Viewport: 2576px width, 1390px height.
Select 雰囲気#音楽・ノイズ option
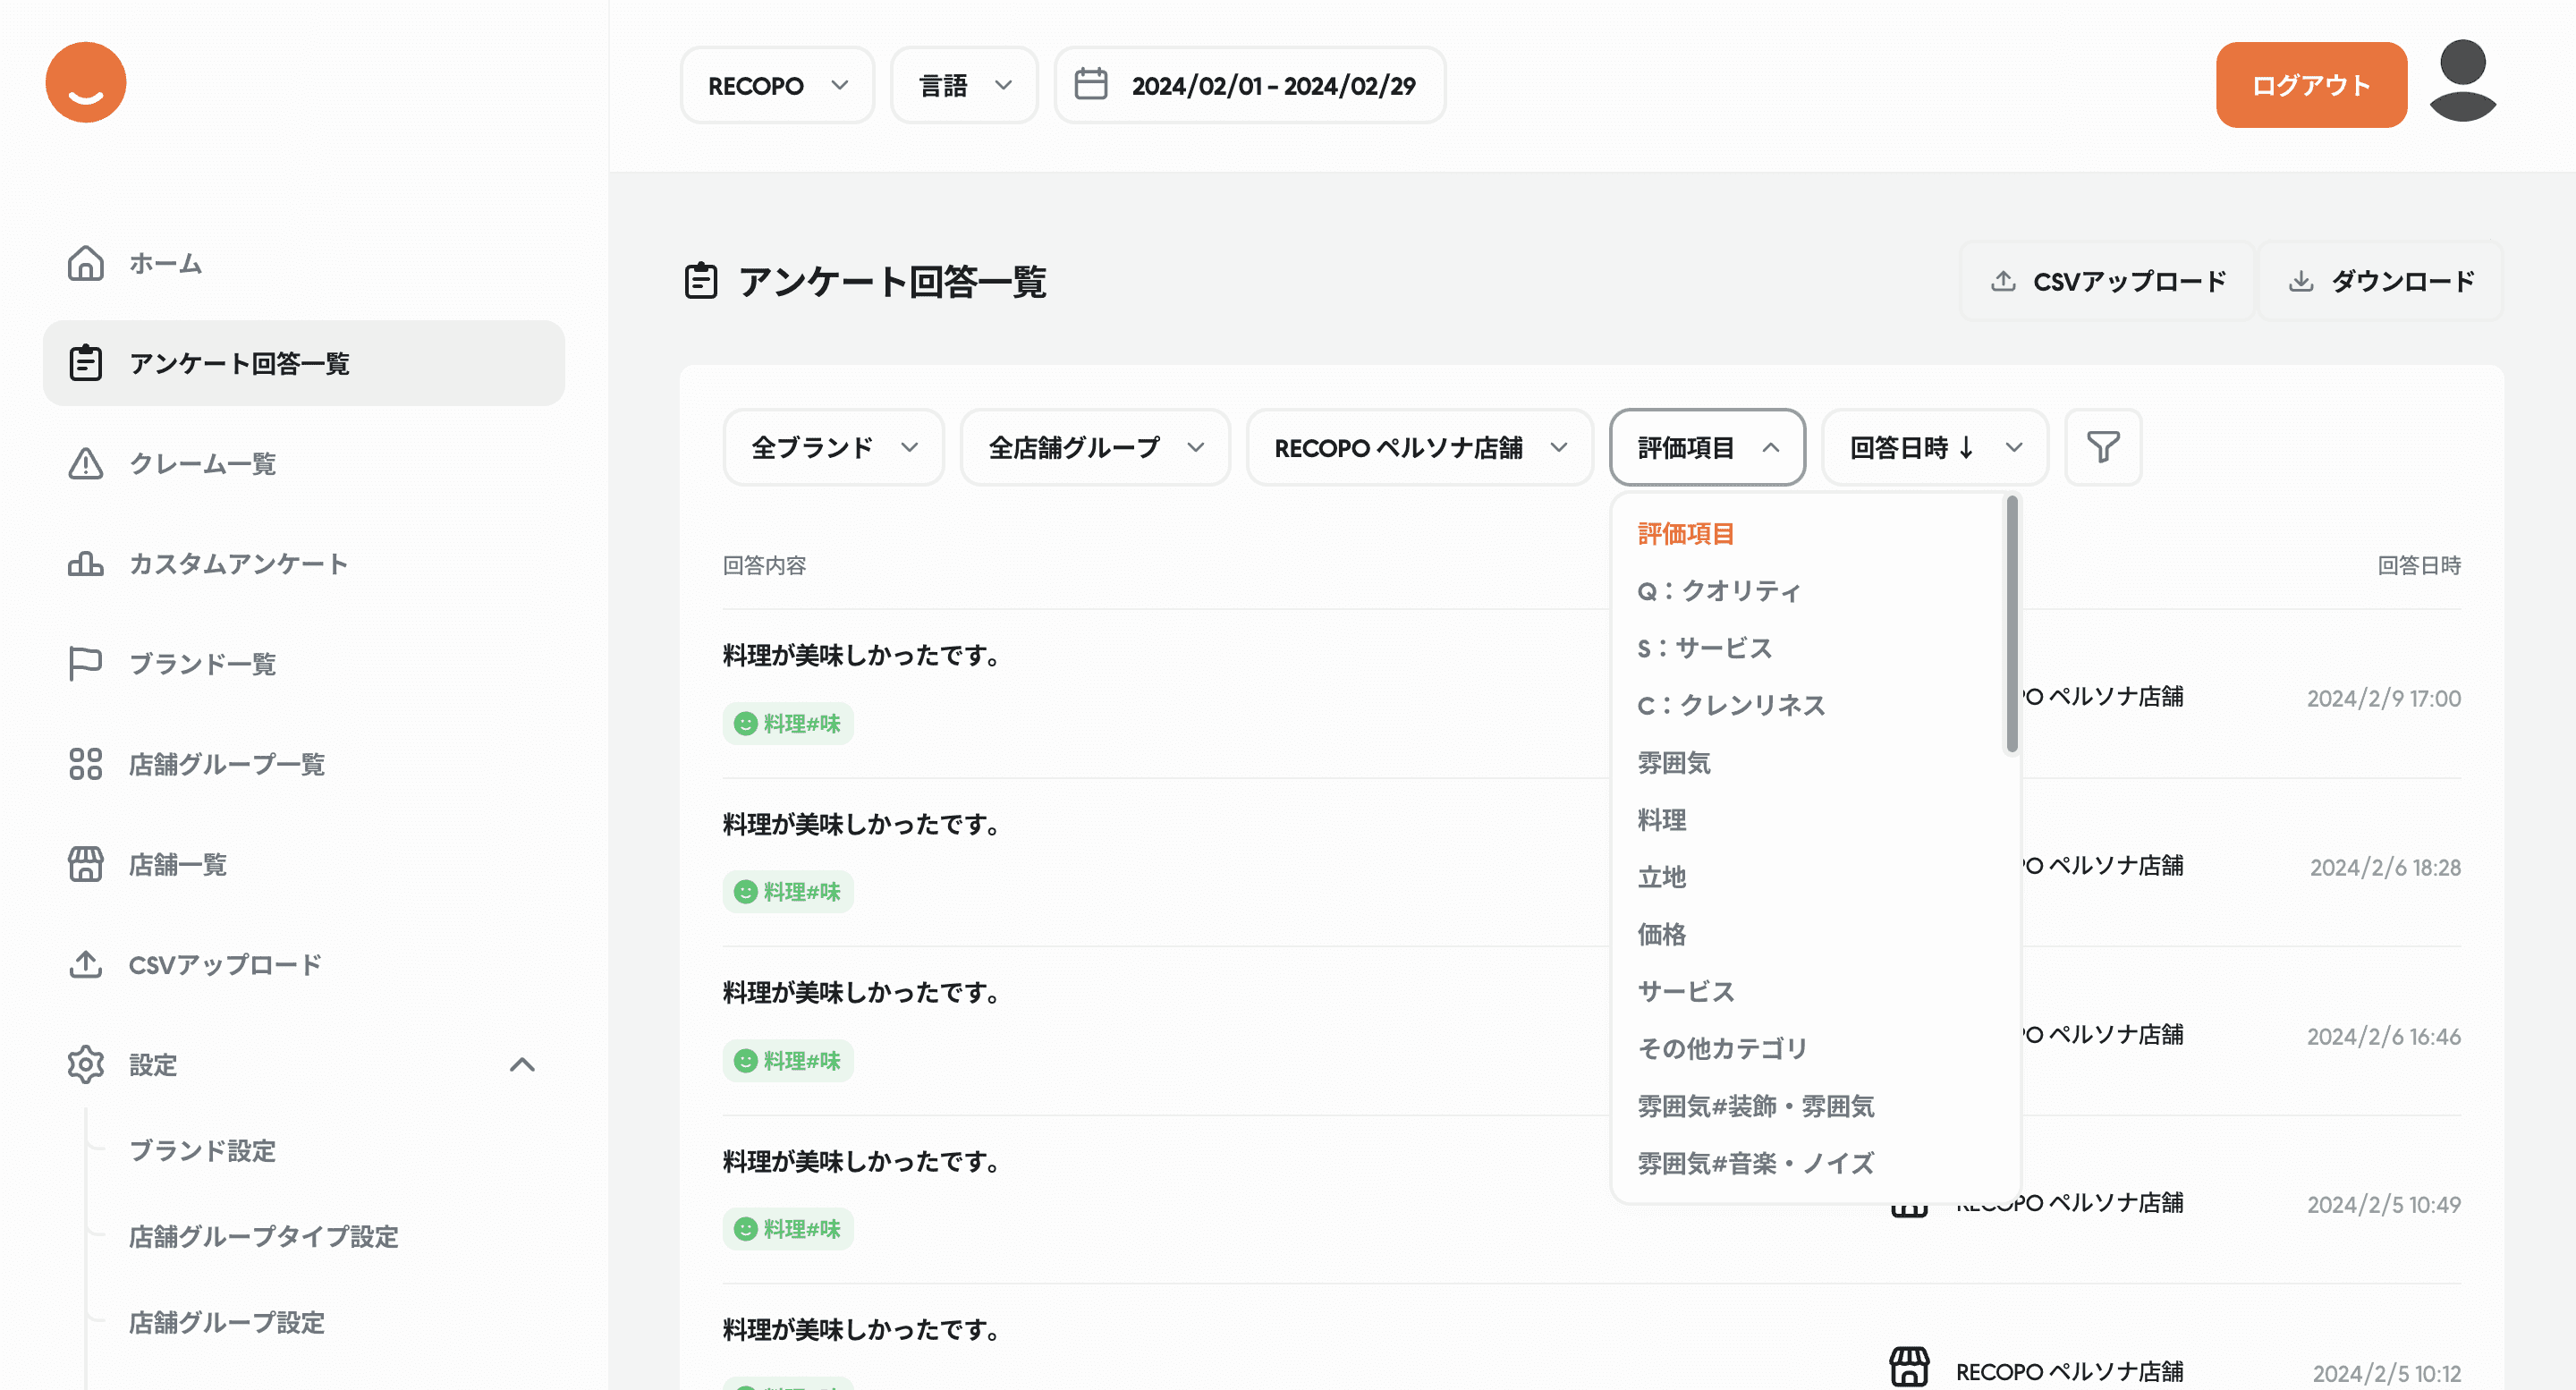pos(1755,1163)
